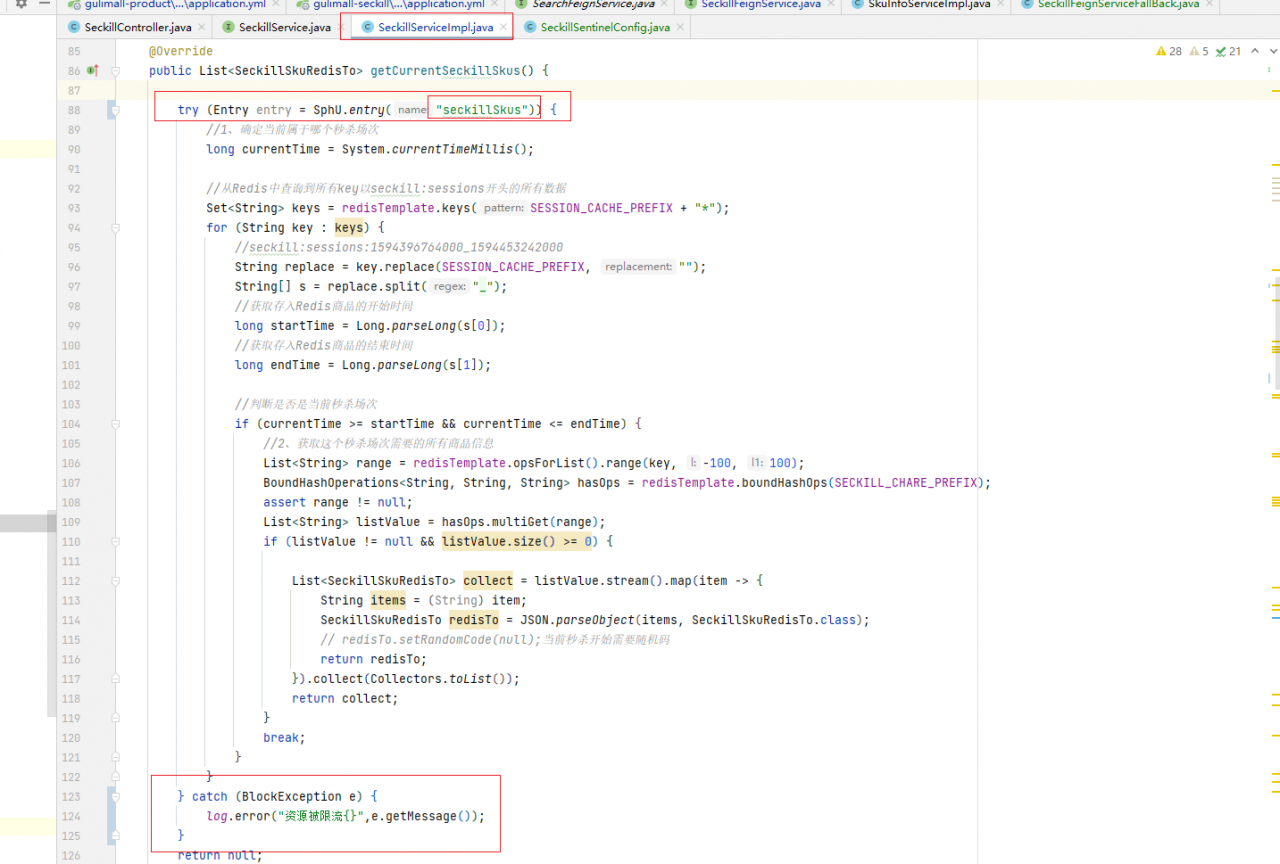Click the break statement on line 120

(284, 738)
